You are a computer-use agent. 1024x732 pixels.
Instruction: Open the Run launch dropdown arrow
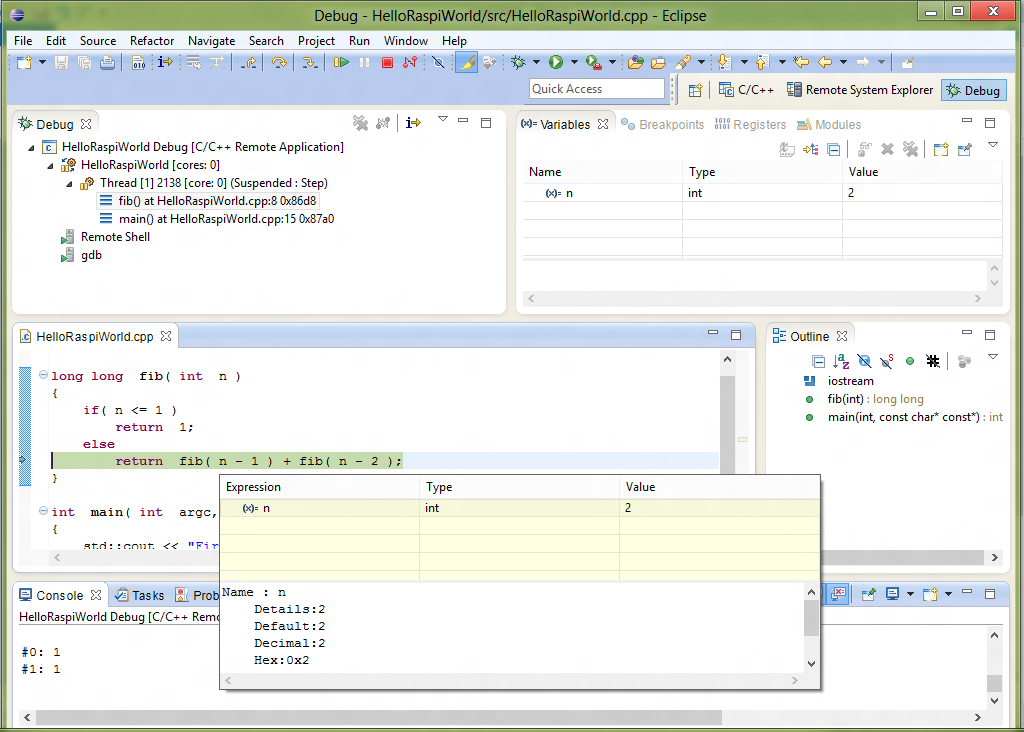click(x=574, y=62)
